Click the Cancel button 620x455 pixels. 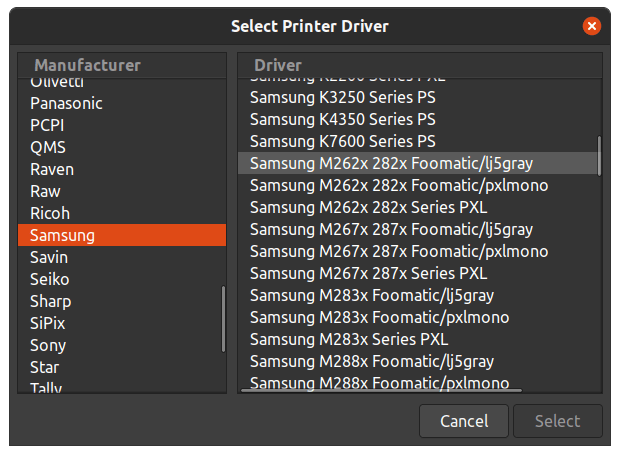click(x=464, y=421)
